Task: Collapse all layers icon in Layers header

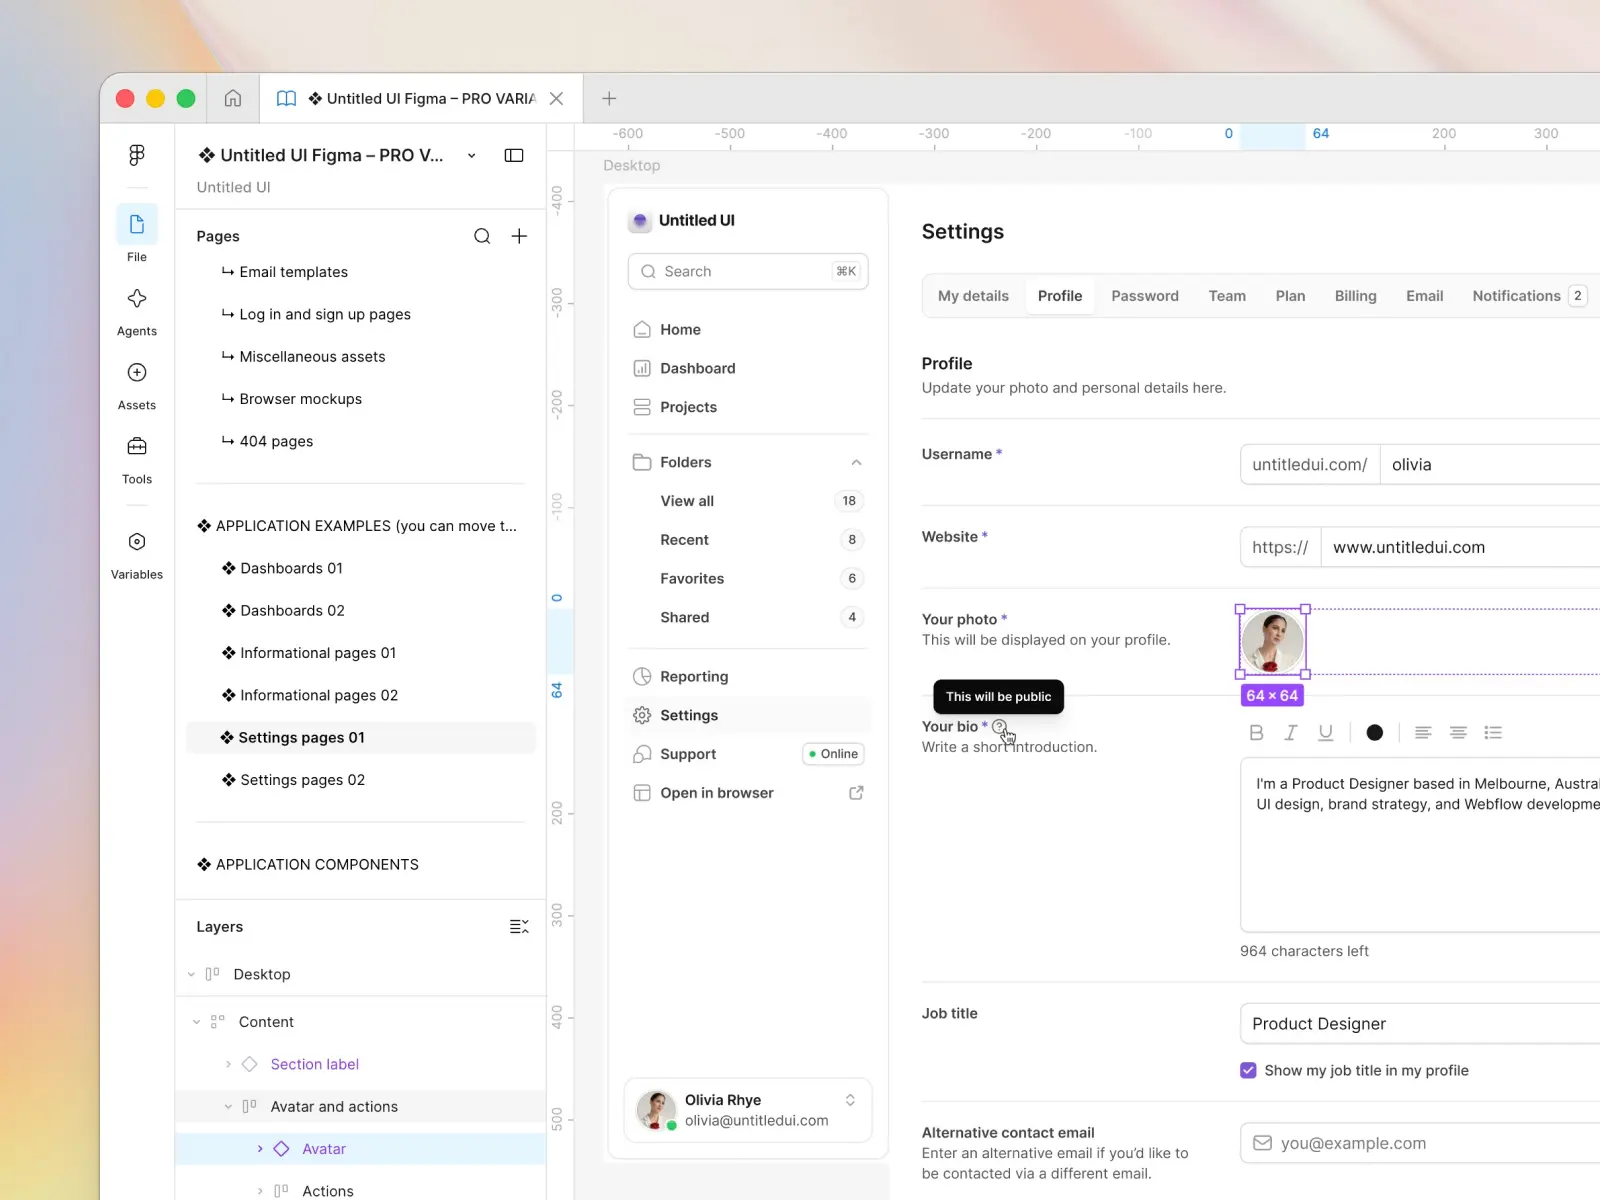Action: click(x=519, y=927)
